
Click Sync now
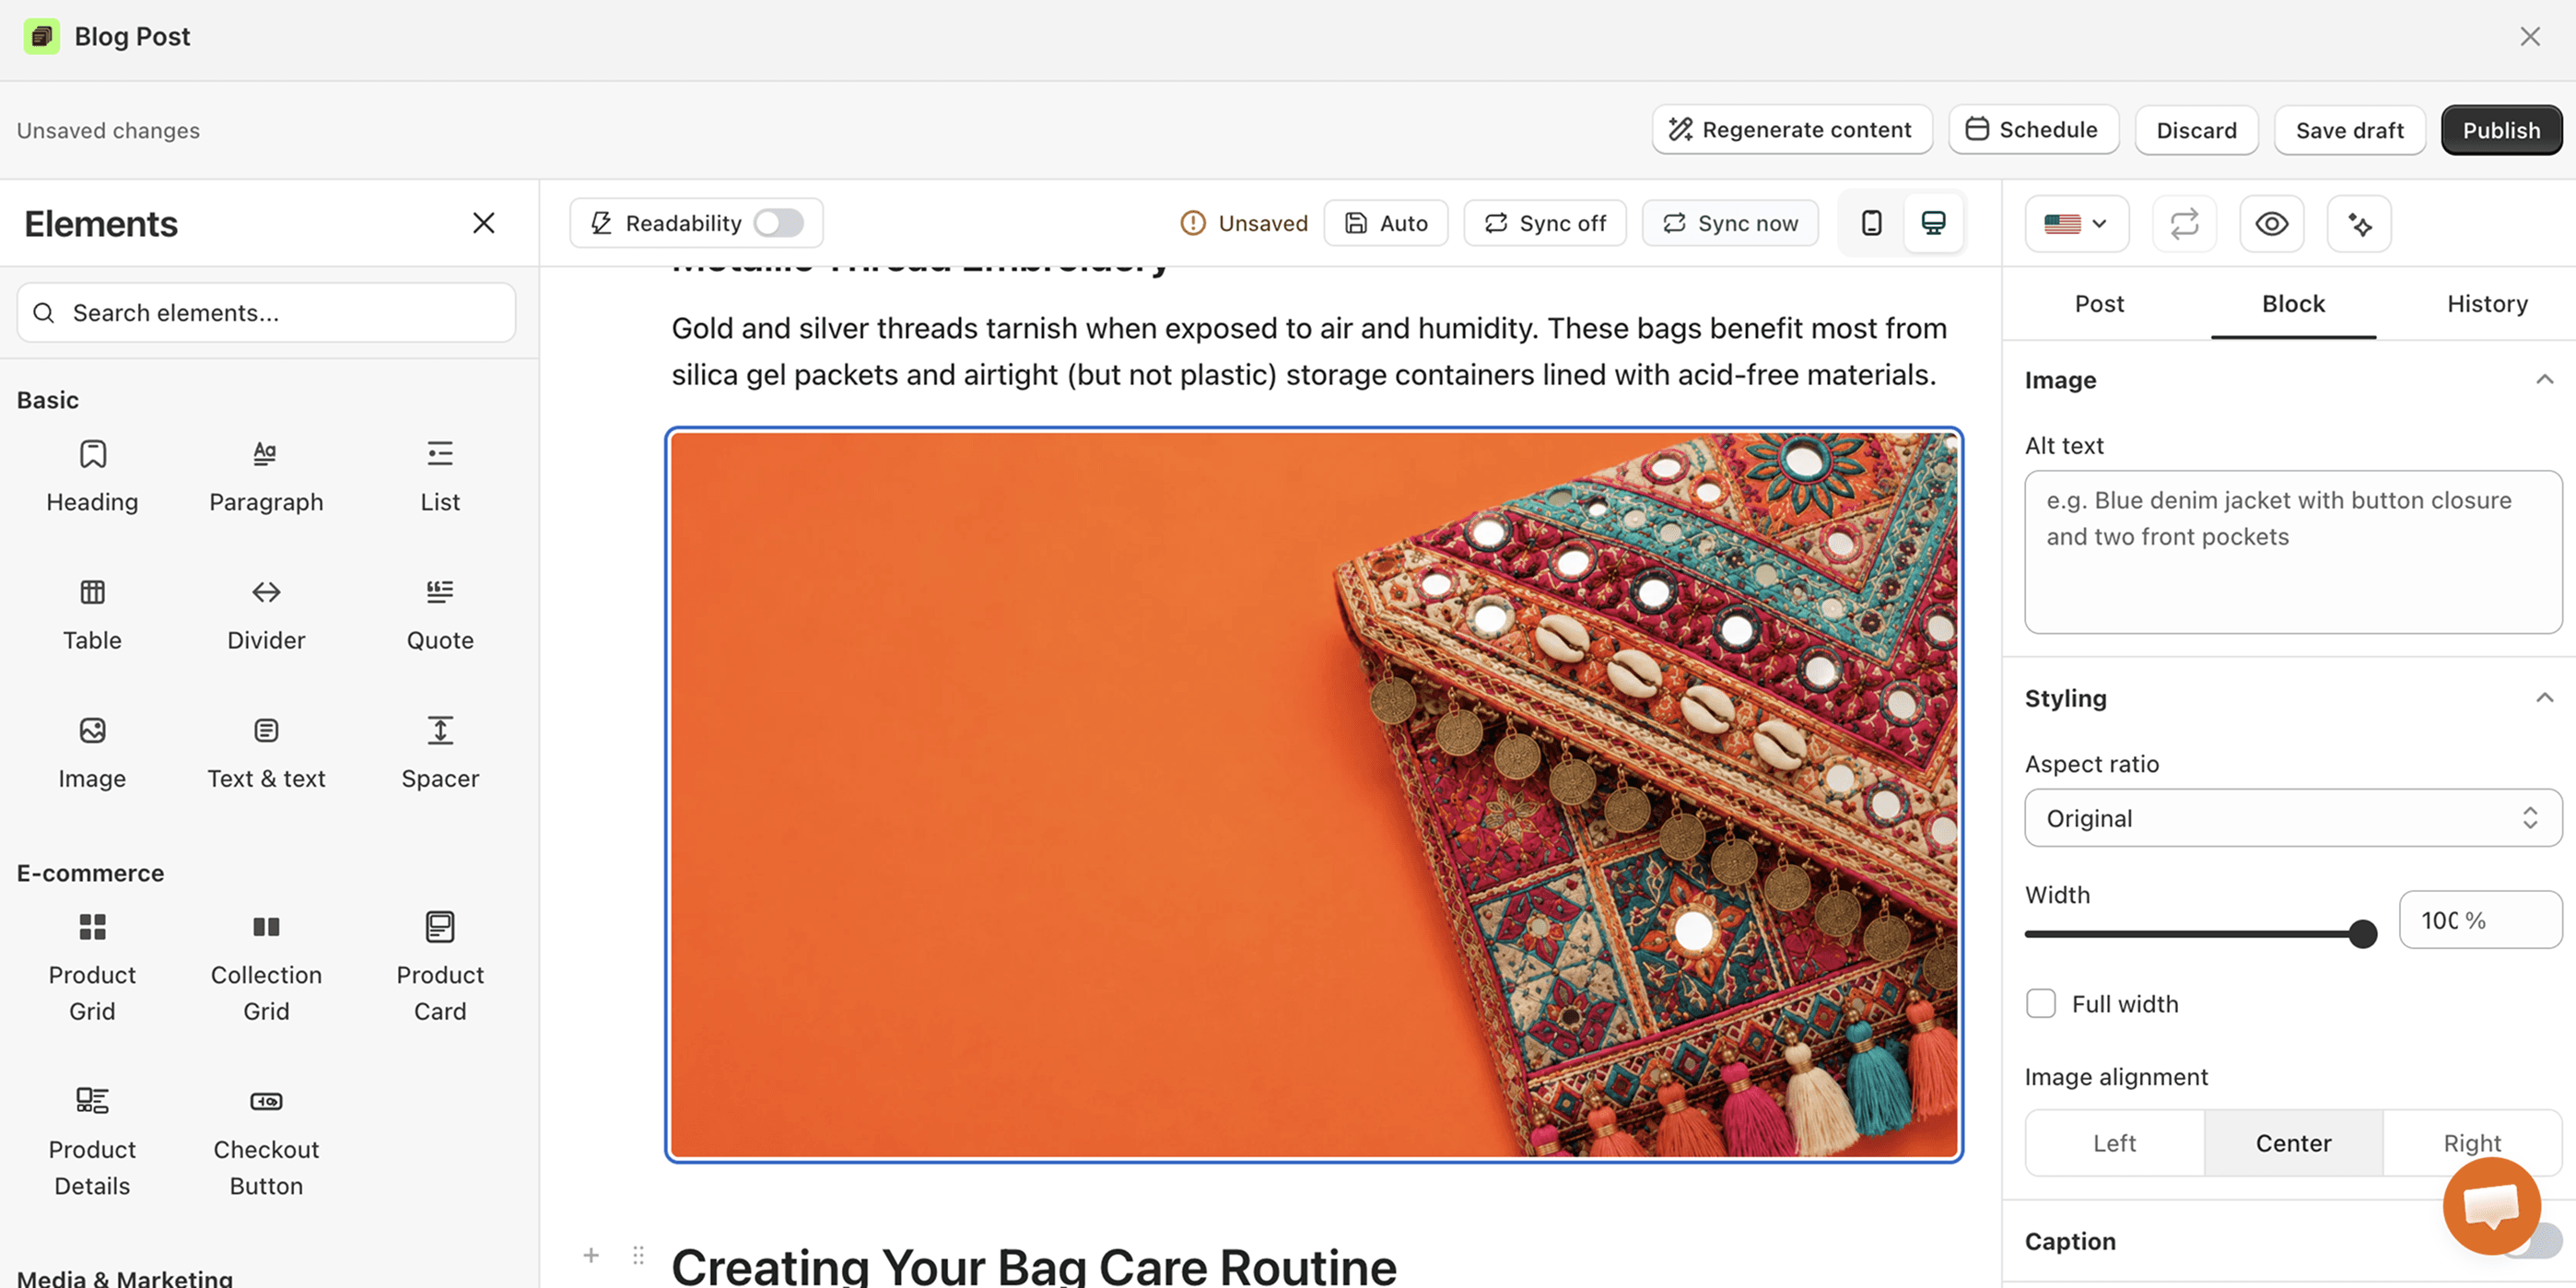coord(1730,223)
